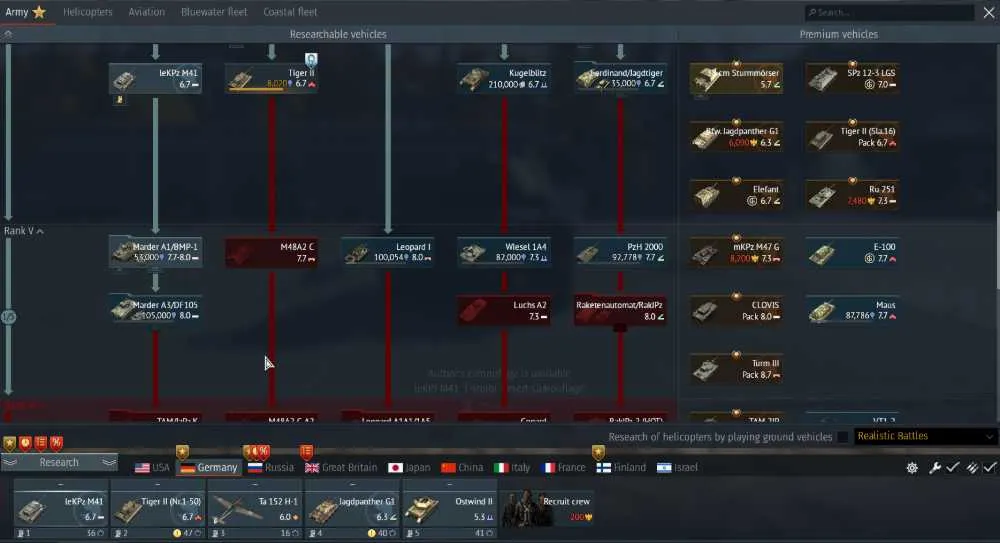
Task: Select the Tiger II vehicle in the research tree
Action: coord(272,78)
